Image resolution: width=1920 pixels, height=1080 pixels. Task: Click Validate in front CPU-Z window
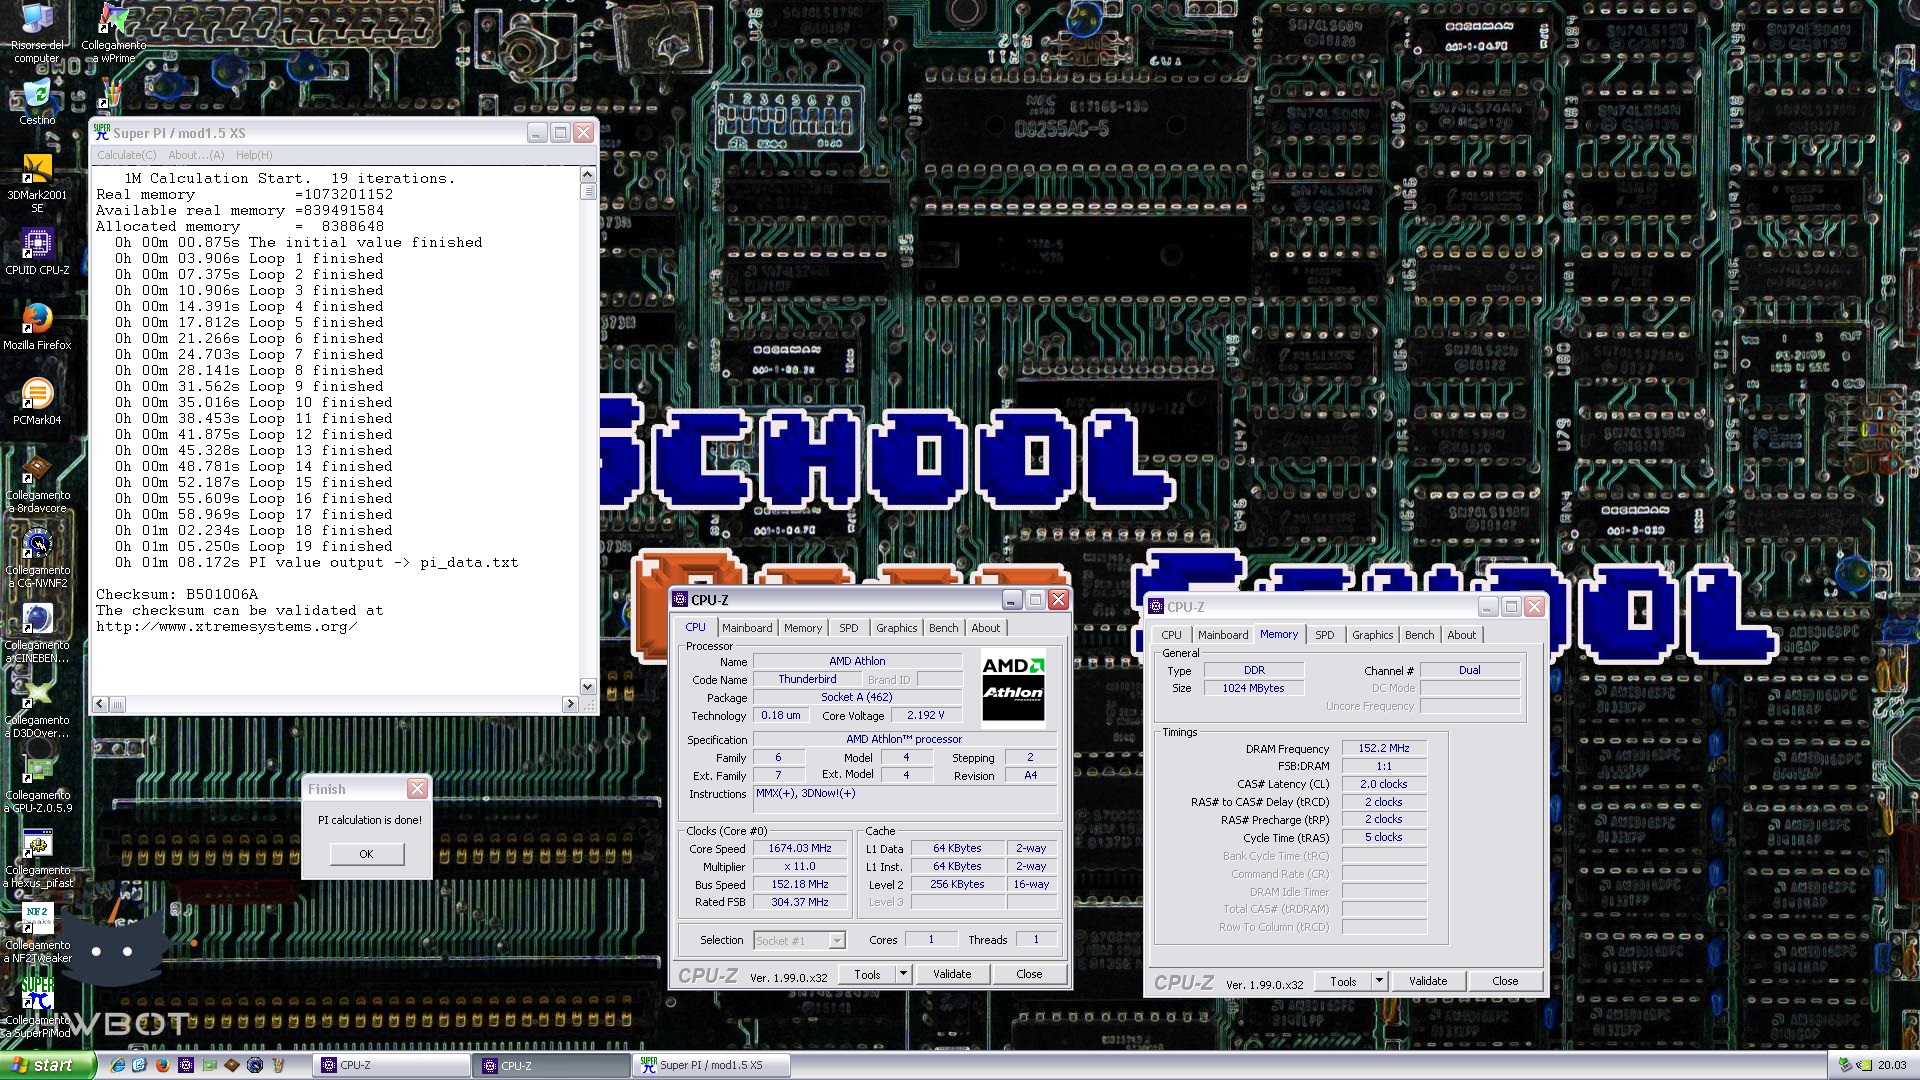952,974
